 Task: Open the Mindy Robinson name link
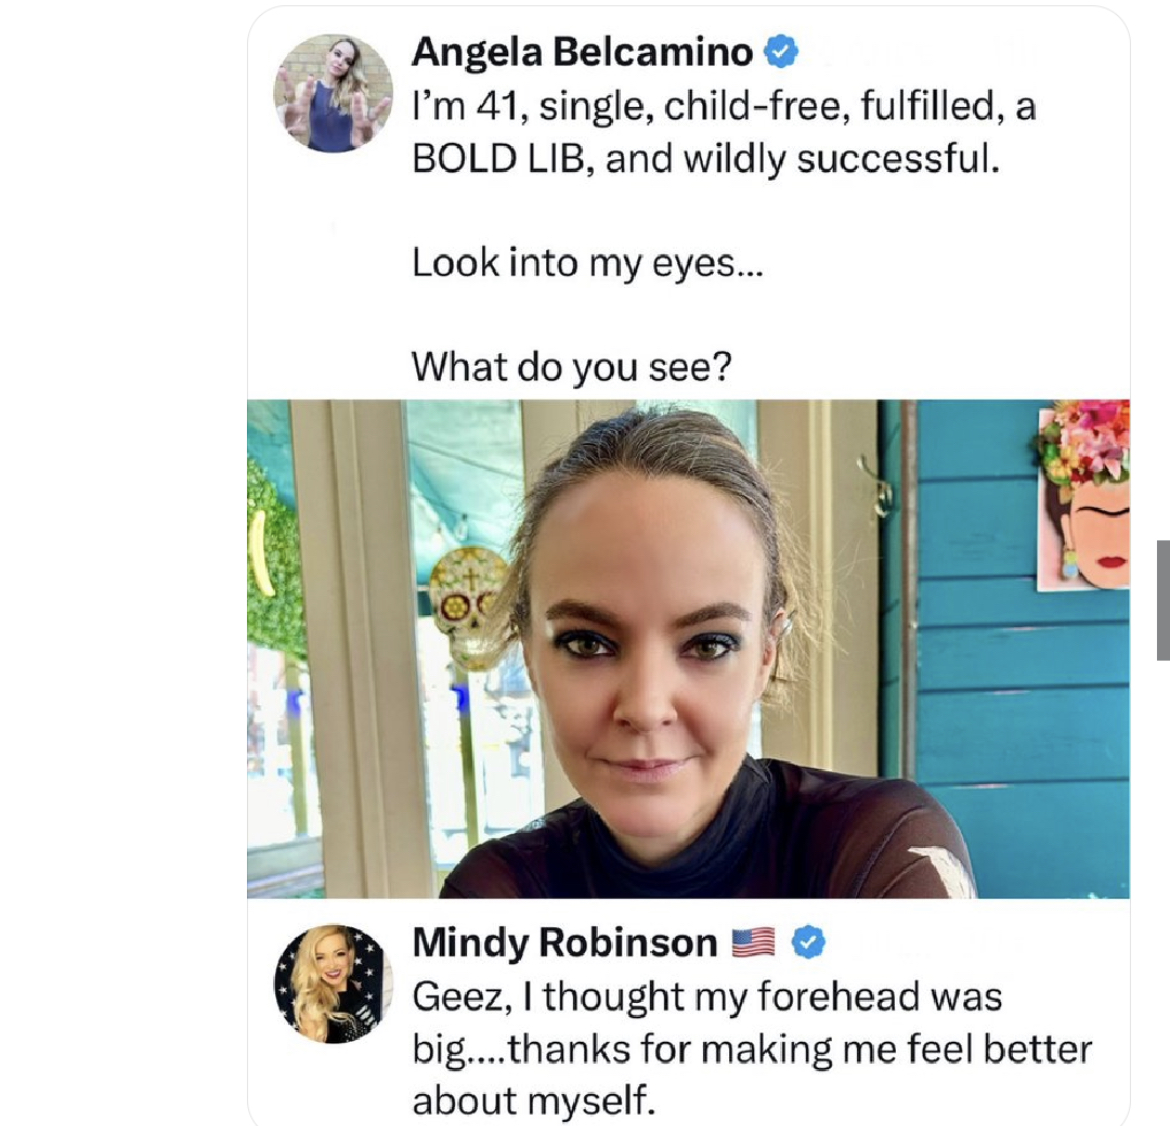point(564,942)
